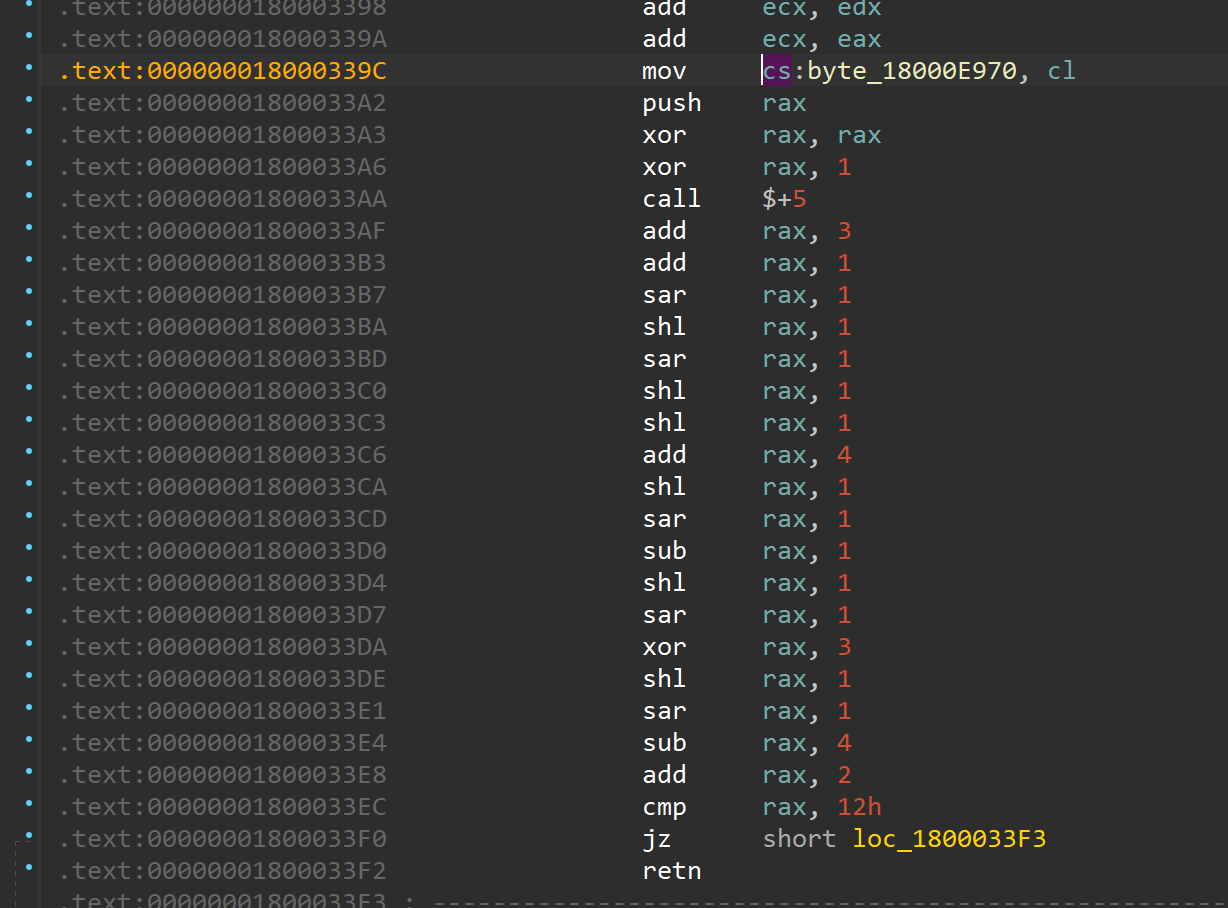Select address .text:00000001800033A2
The image size is (1228, 908).
tap(223, 103)
